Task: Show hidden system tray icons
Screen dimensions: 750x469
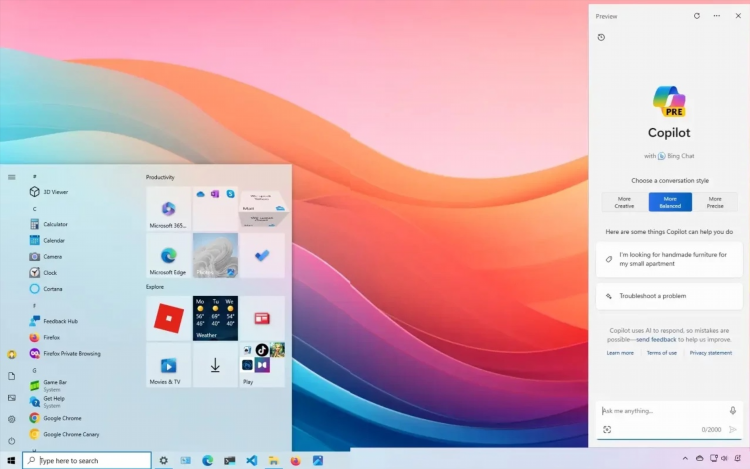Action: [685, 458]
